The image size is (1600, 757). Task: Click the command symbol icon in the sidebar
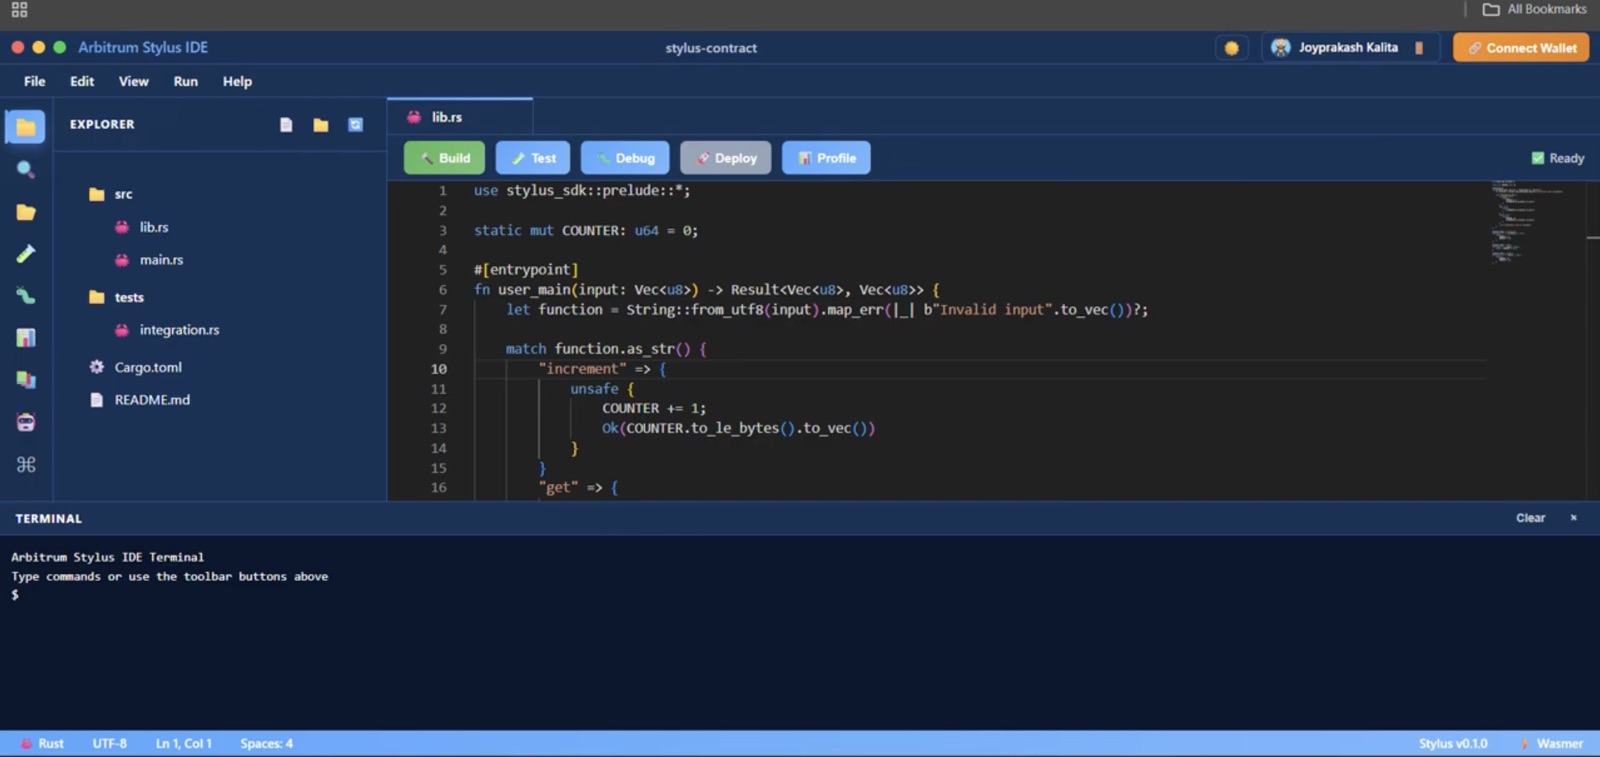point(26,464)
